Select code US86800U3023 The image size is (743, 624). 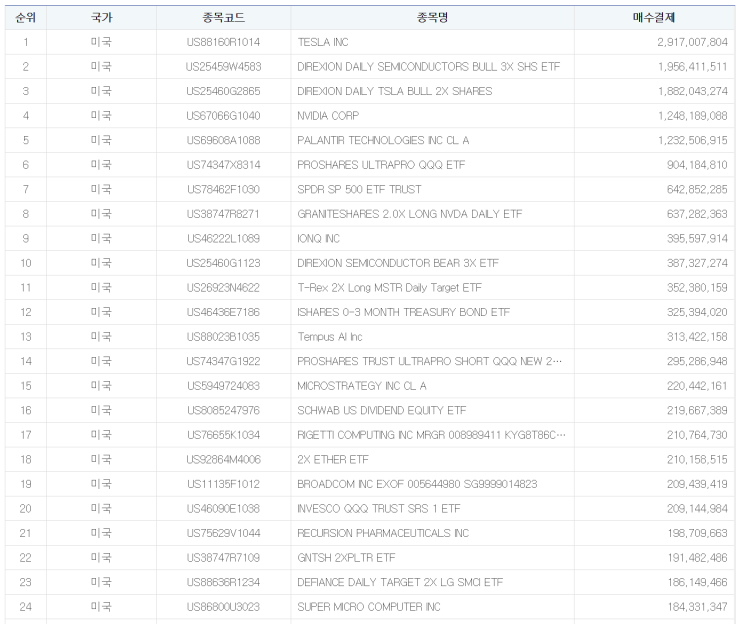click(x=223, y=607)
